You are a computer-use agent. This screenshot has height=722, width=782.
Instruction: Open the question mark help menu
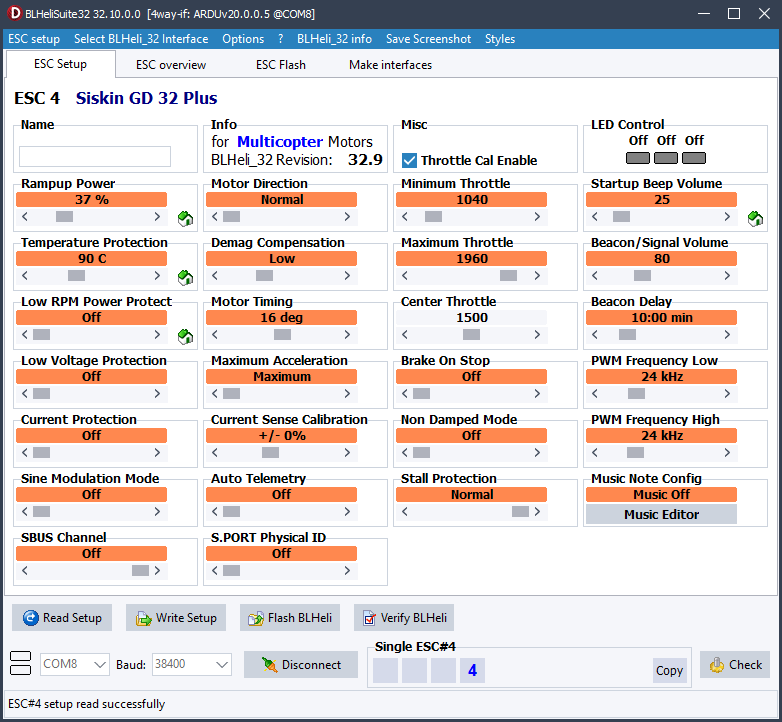[280, 39]
